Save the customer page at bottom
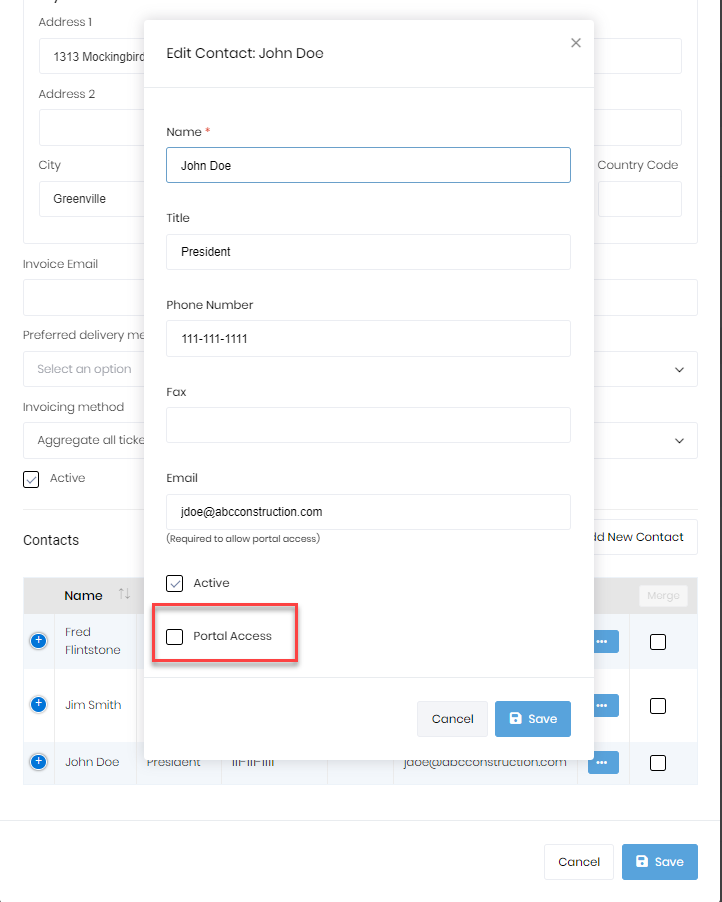 (x=659, y=861)
